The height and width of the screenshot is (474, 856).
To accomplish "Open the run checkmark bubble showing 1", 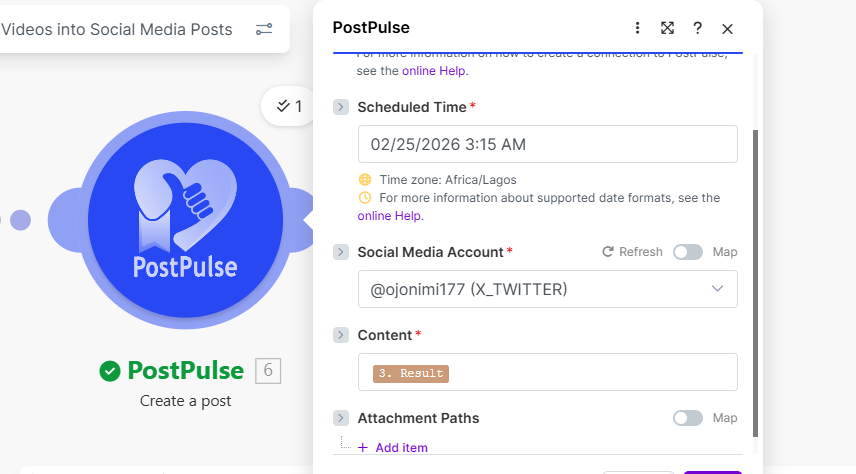I will (289, 106).
